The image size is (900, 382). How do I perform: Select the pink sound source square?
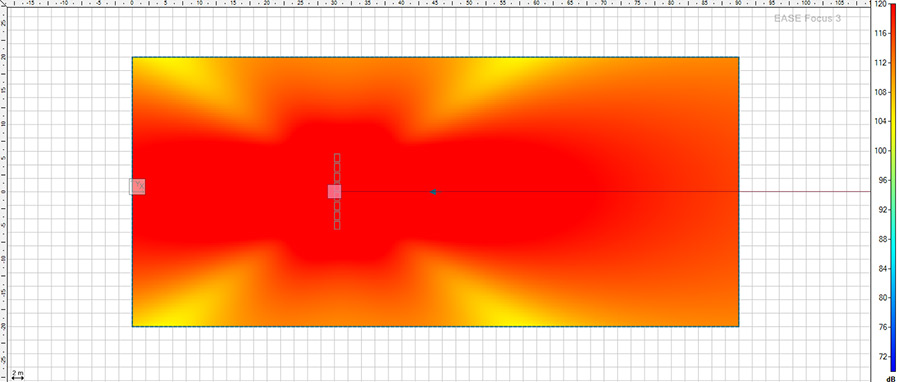(x=335, y=192)
